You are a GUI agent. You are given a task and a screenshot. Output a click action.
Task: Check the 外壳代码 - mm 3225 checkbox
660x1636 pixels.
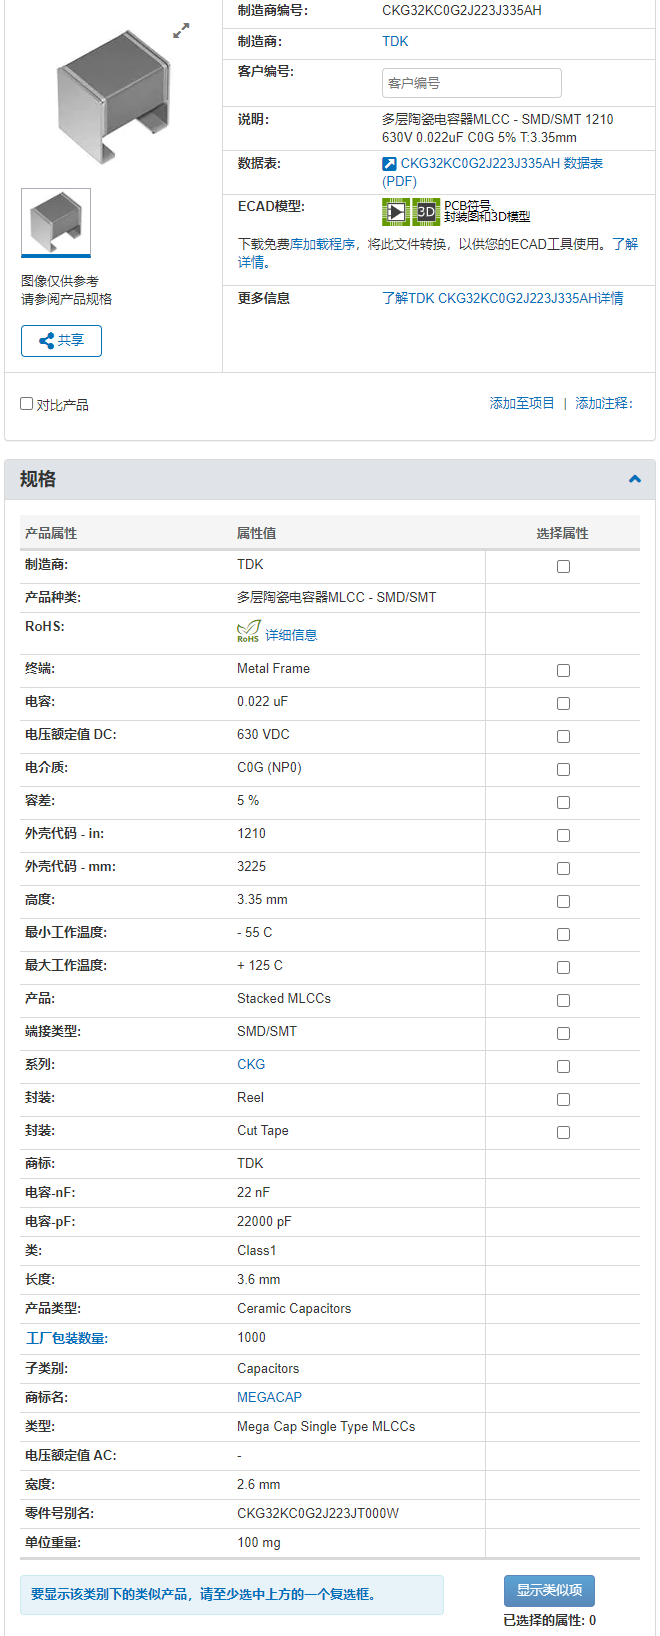(x=563, y=868)
